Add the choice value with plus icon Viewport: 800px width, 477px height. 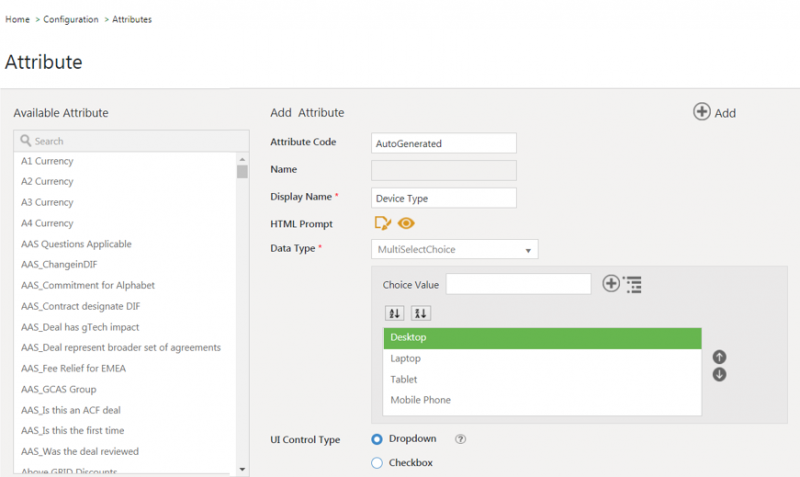(x=611, y=284)
